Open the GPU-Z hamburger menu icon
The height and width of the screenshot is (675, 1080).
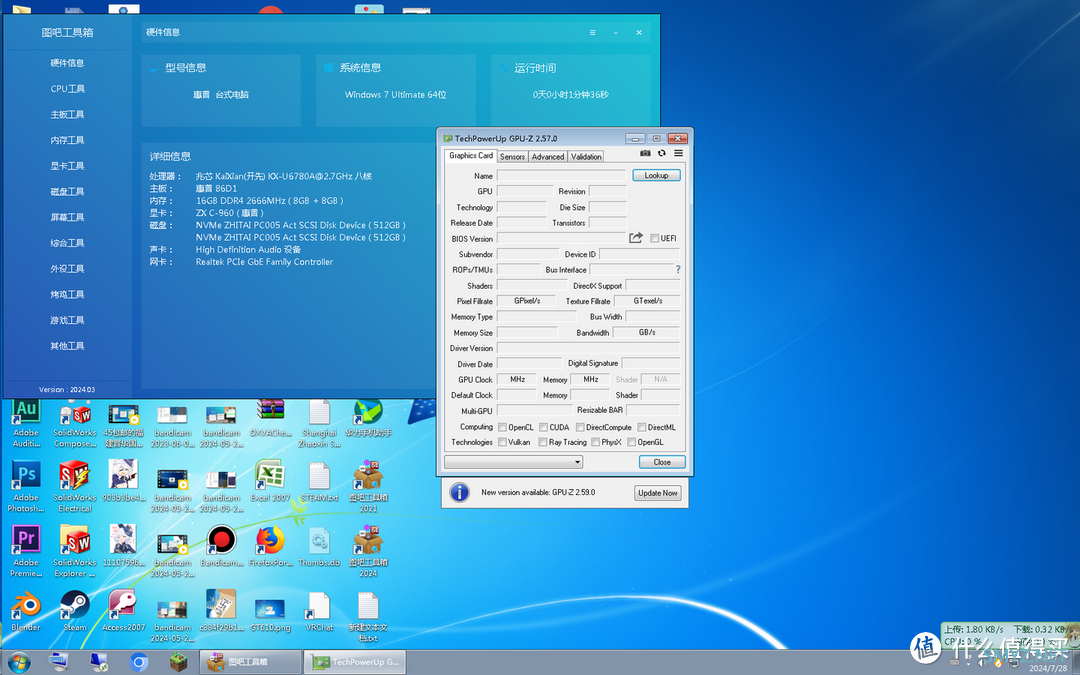click(x=678, y=153)
